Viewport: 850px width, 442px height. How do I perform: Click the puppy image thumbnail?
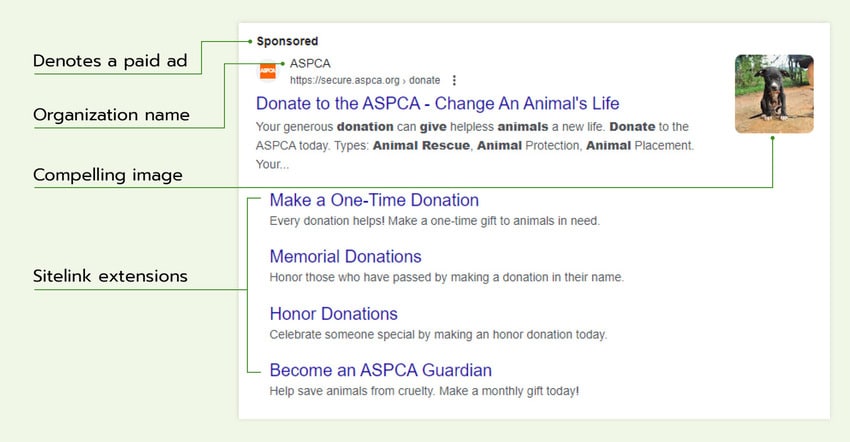click(774, 94)
